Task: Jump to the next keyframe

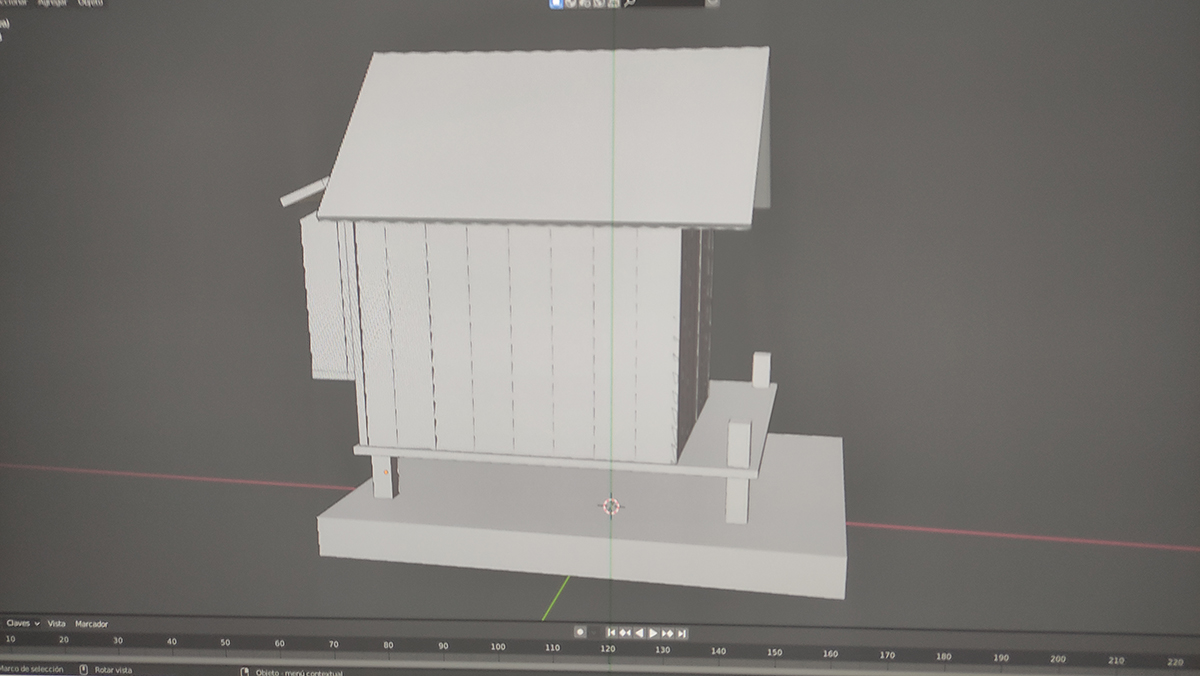Action: [667, 633]
